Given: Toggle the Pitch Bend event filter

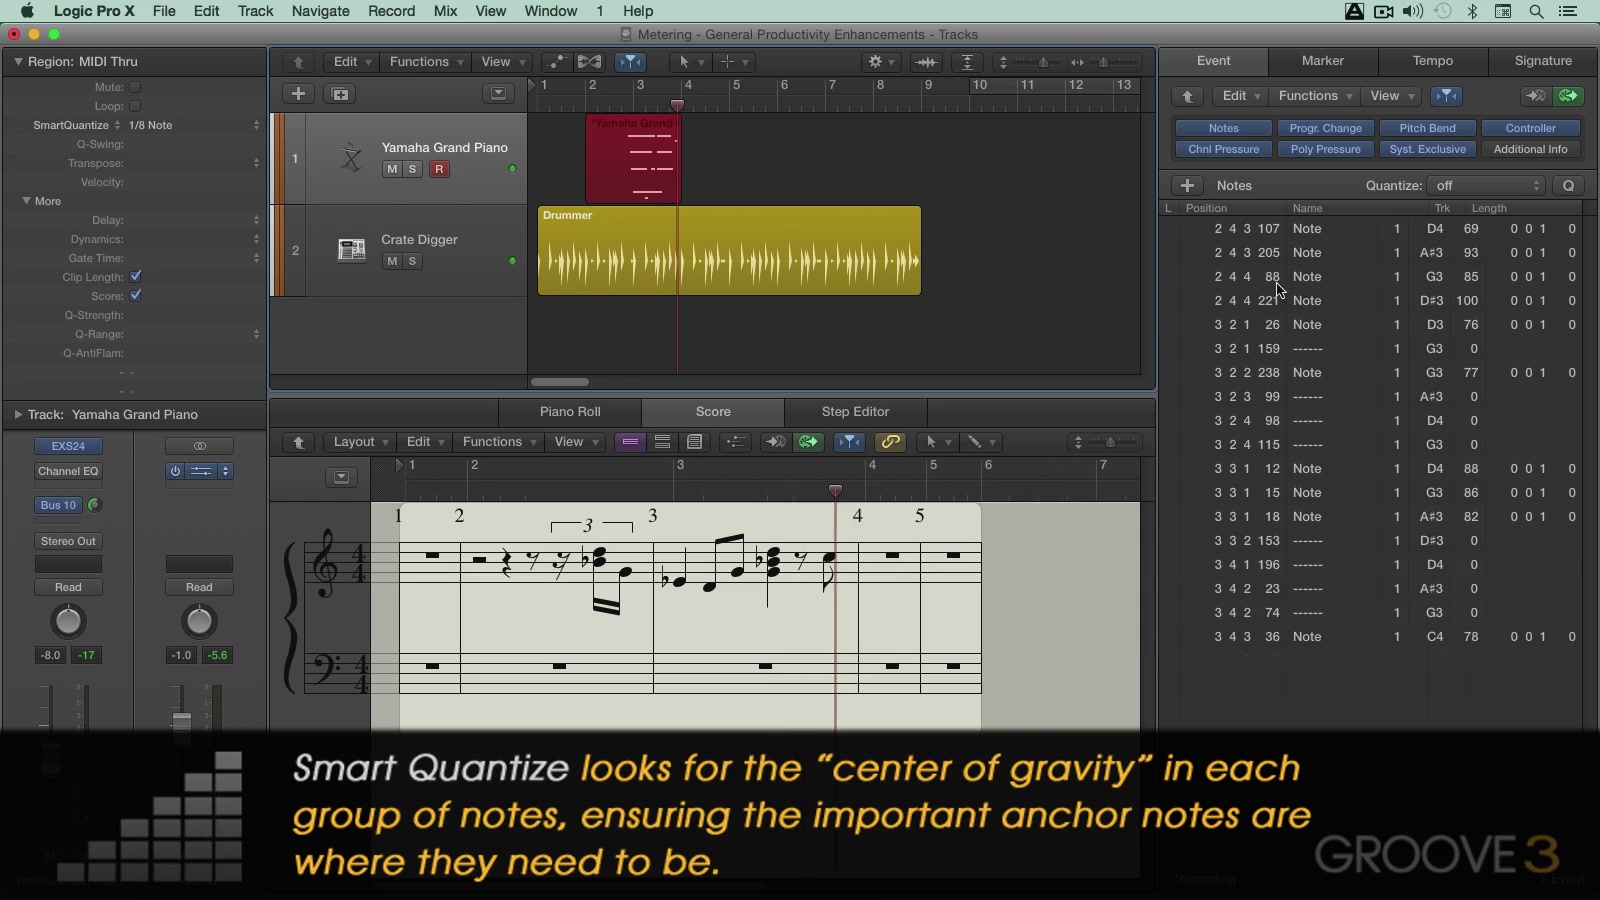Looking at the screenshot, I should [x=1428, y=128].
